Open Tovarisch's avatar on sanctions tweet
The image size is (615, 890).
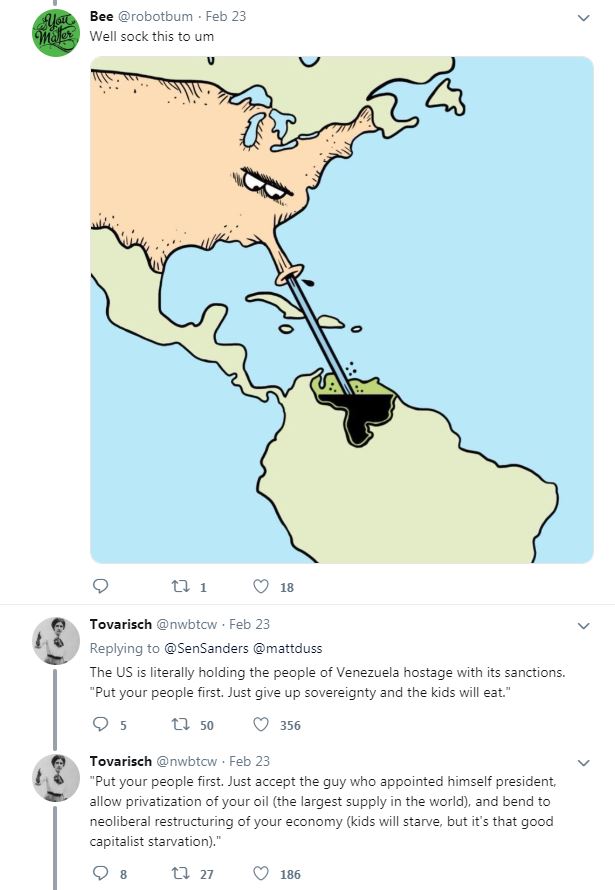pyautogui.click(x=56, y=641)
